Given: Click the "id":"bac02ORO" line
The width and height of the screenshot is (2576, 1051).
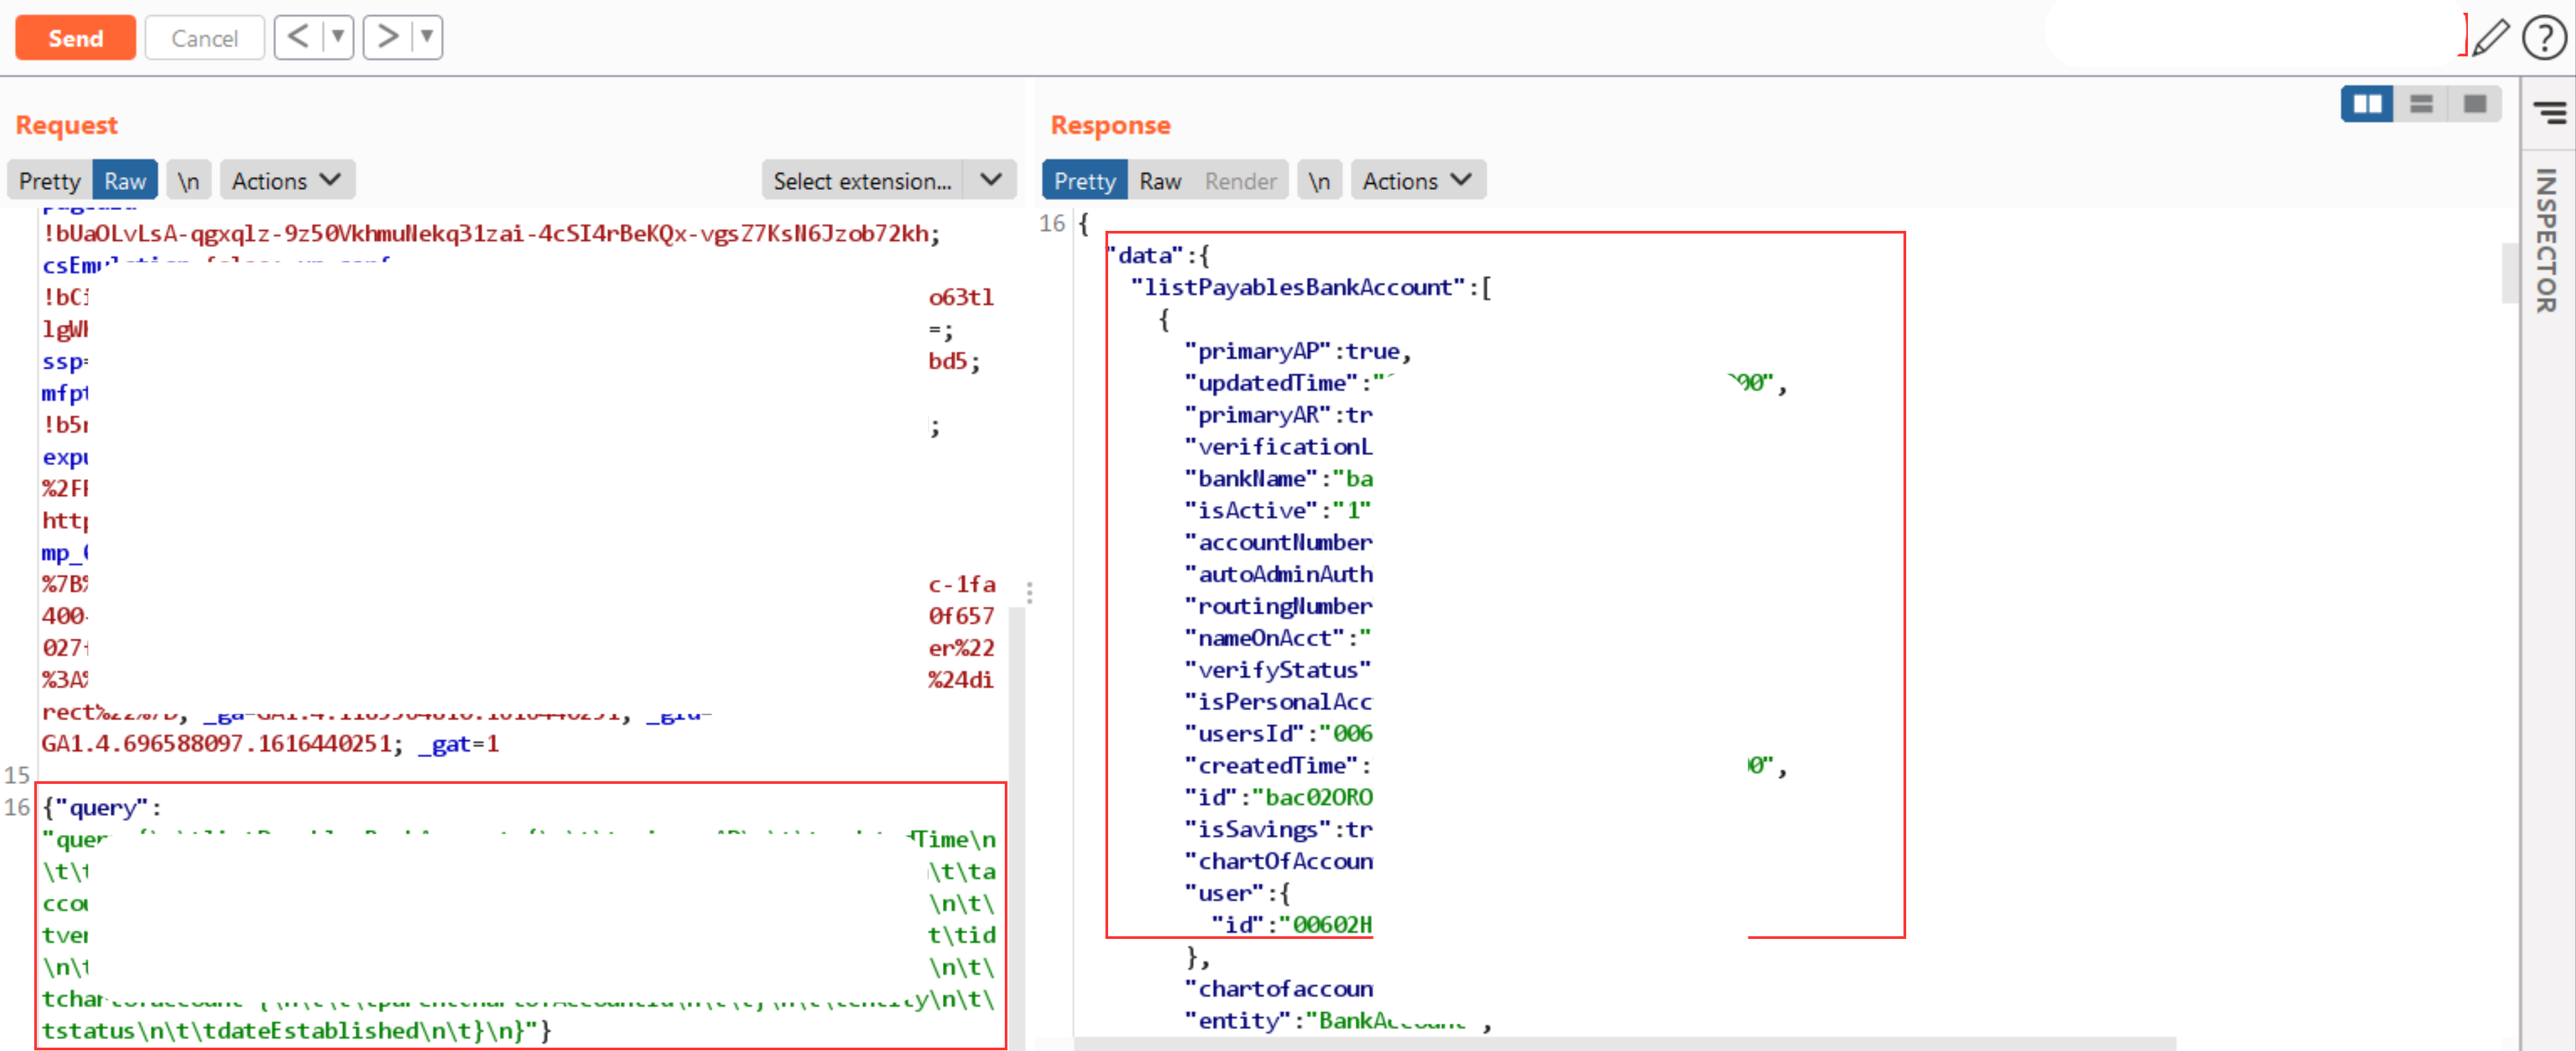Looking at the screenshot, I should [x=1278, y=798].
